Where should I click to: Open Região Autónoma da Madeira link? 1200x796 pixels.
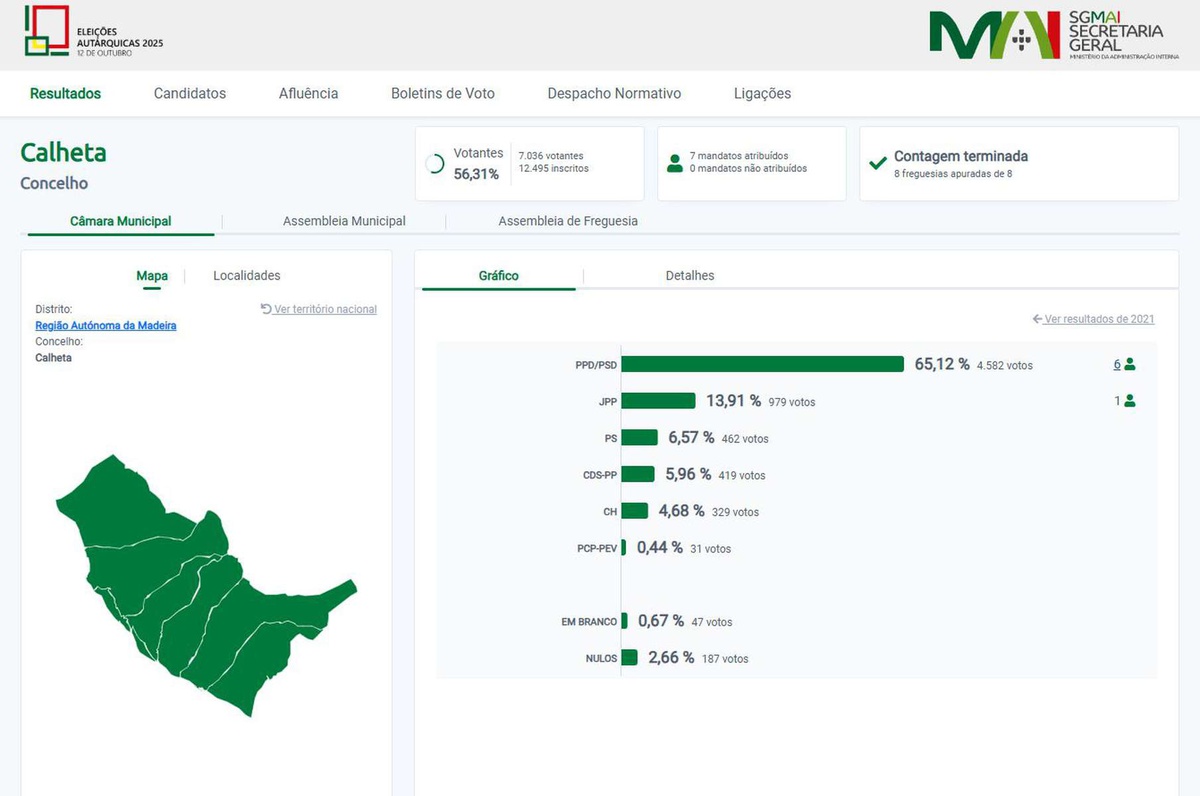(x=106, y=326)
